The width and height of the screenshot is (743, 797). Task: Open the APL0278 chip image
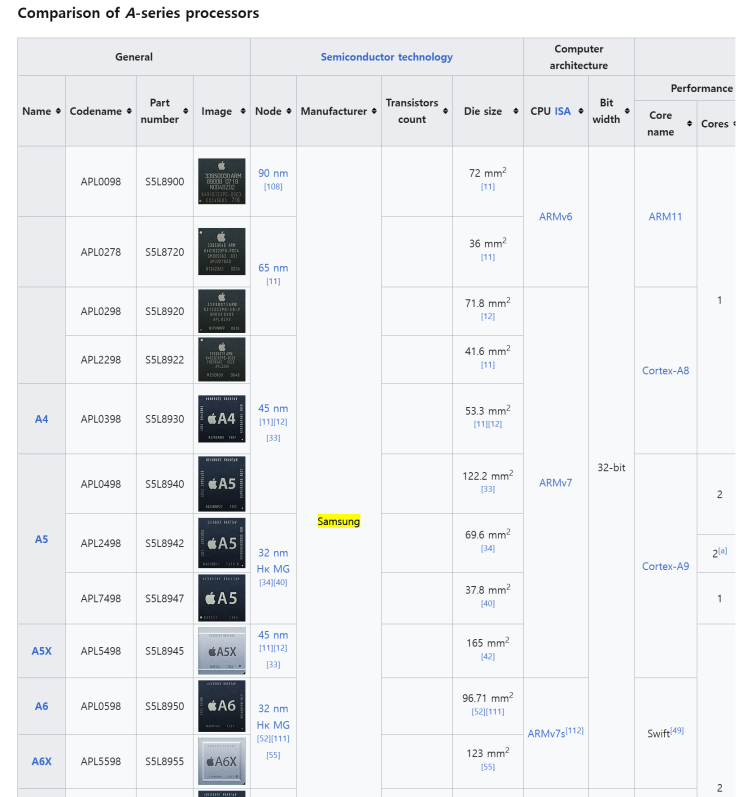222,252
